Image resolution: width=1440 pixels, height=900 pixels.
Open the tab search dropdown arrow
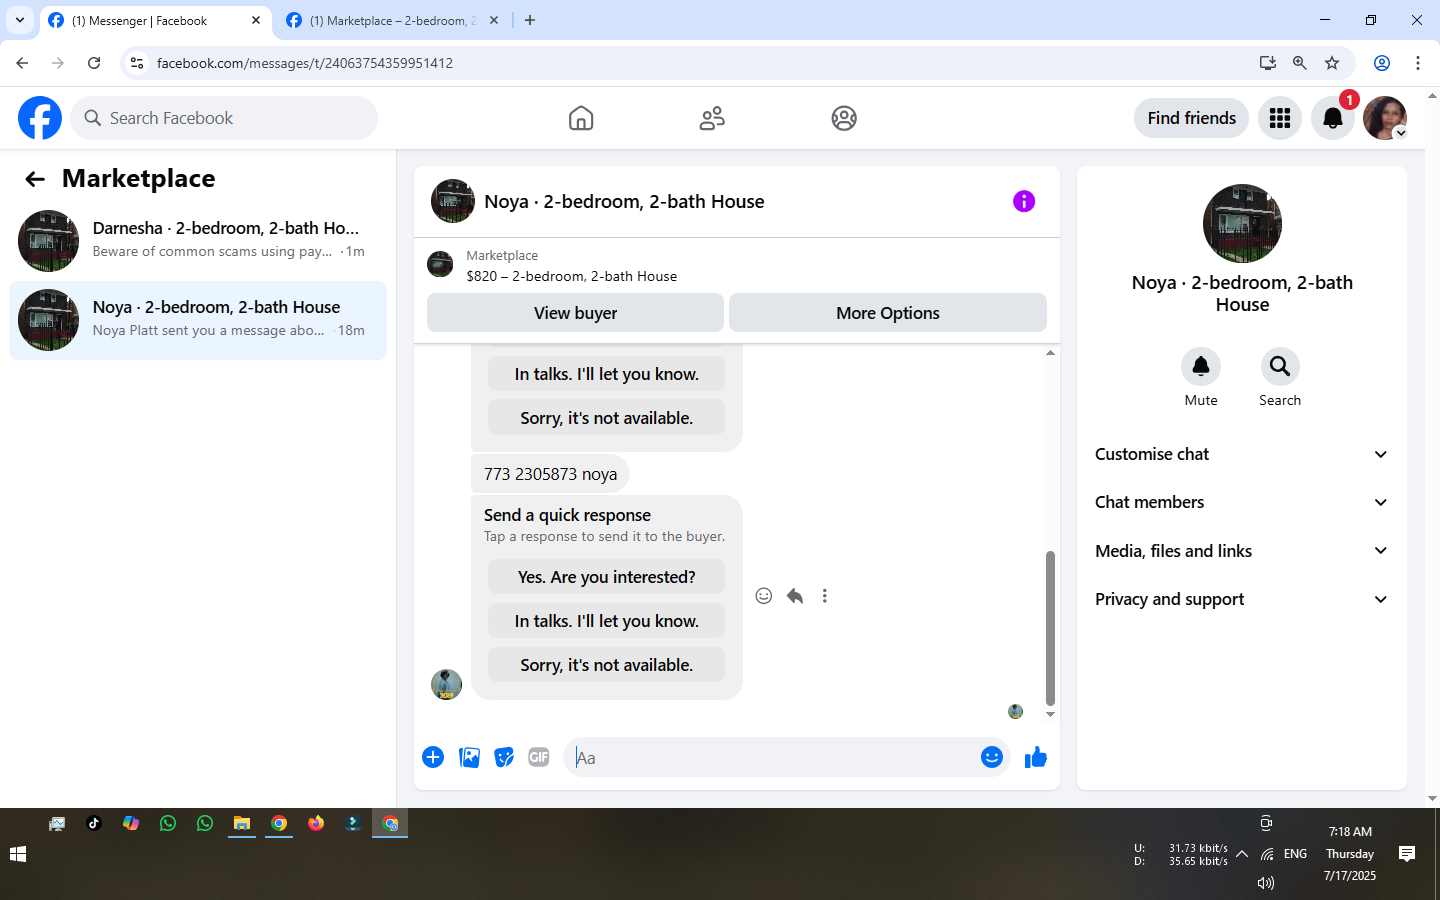tap(19, 20)
